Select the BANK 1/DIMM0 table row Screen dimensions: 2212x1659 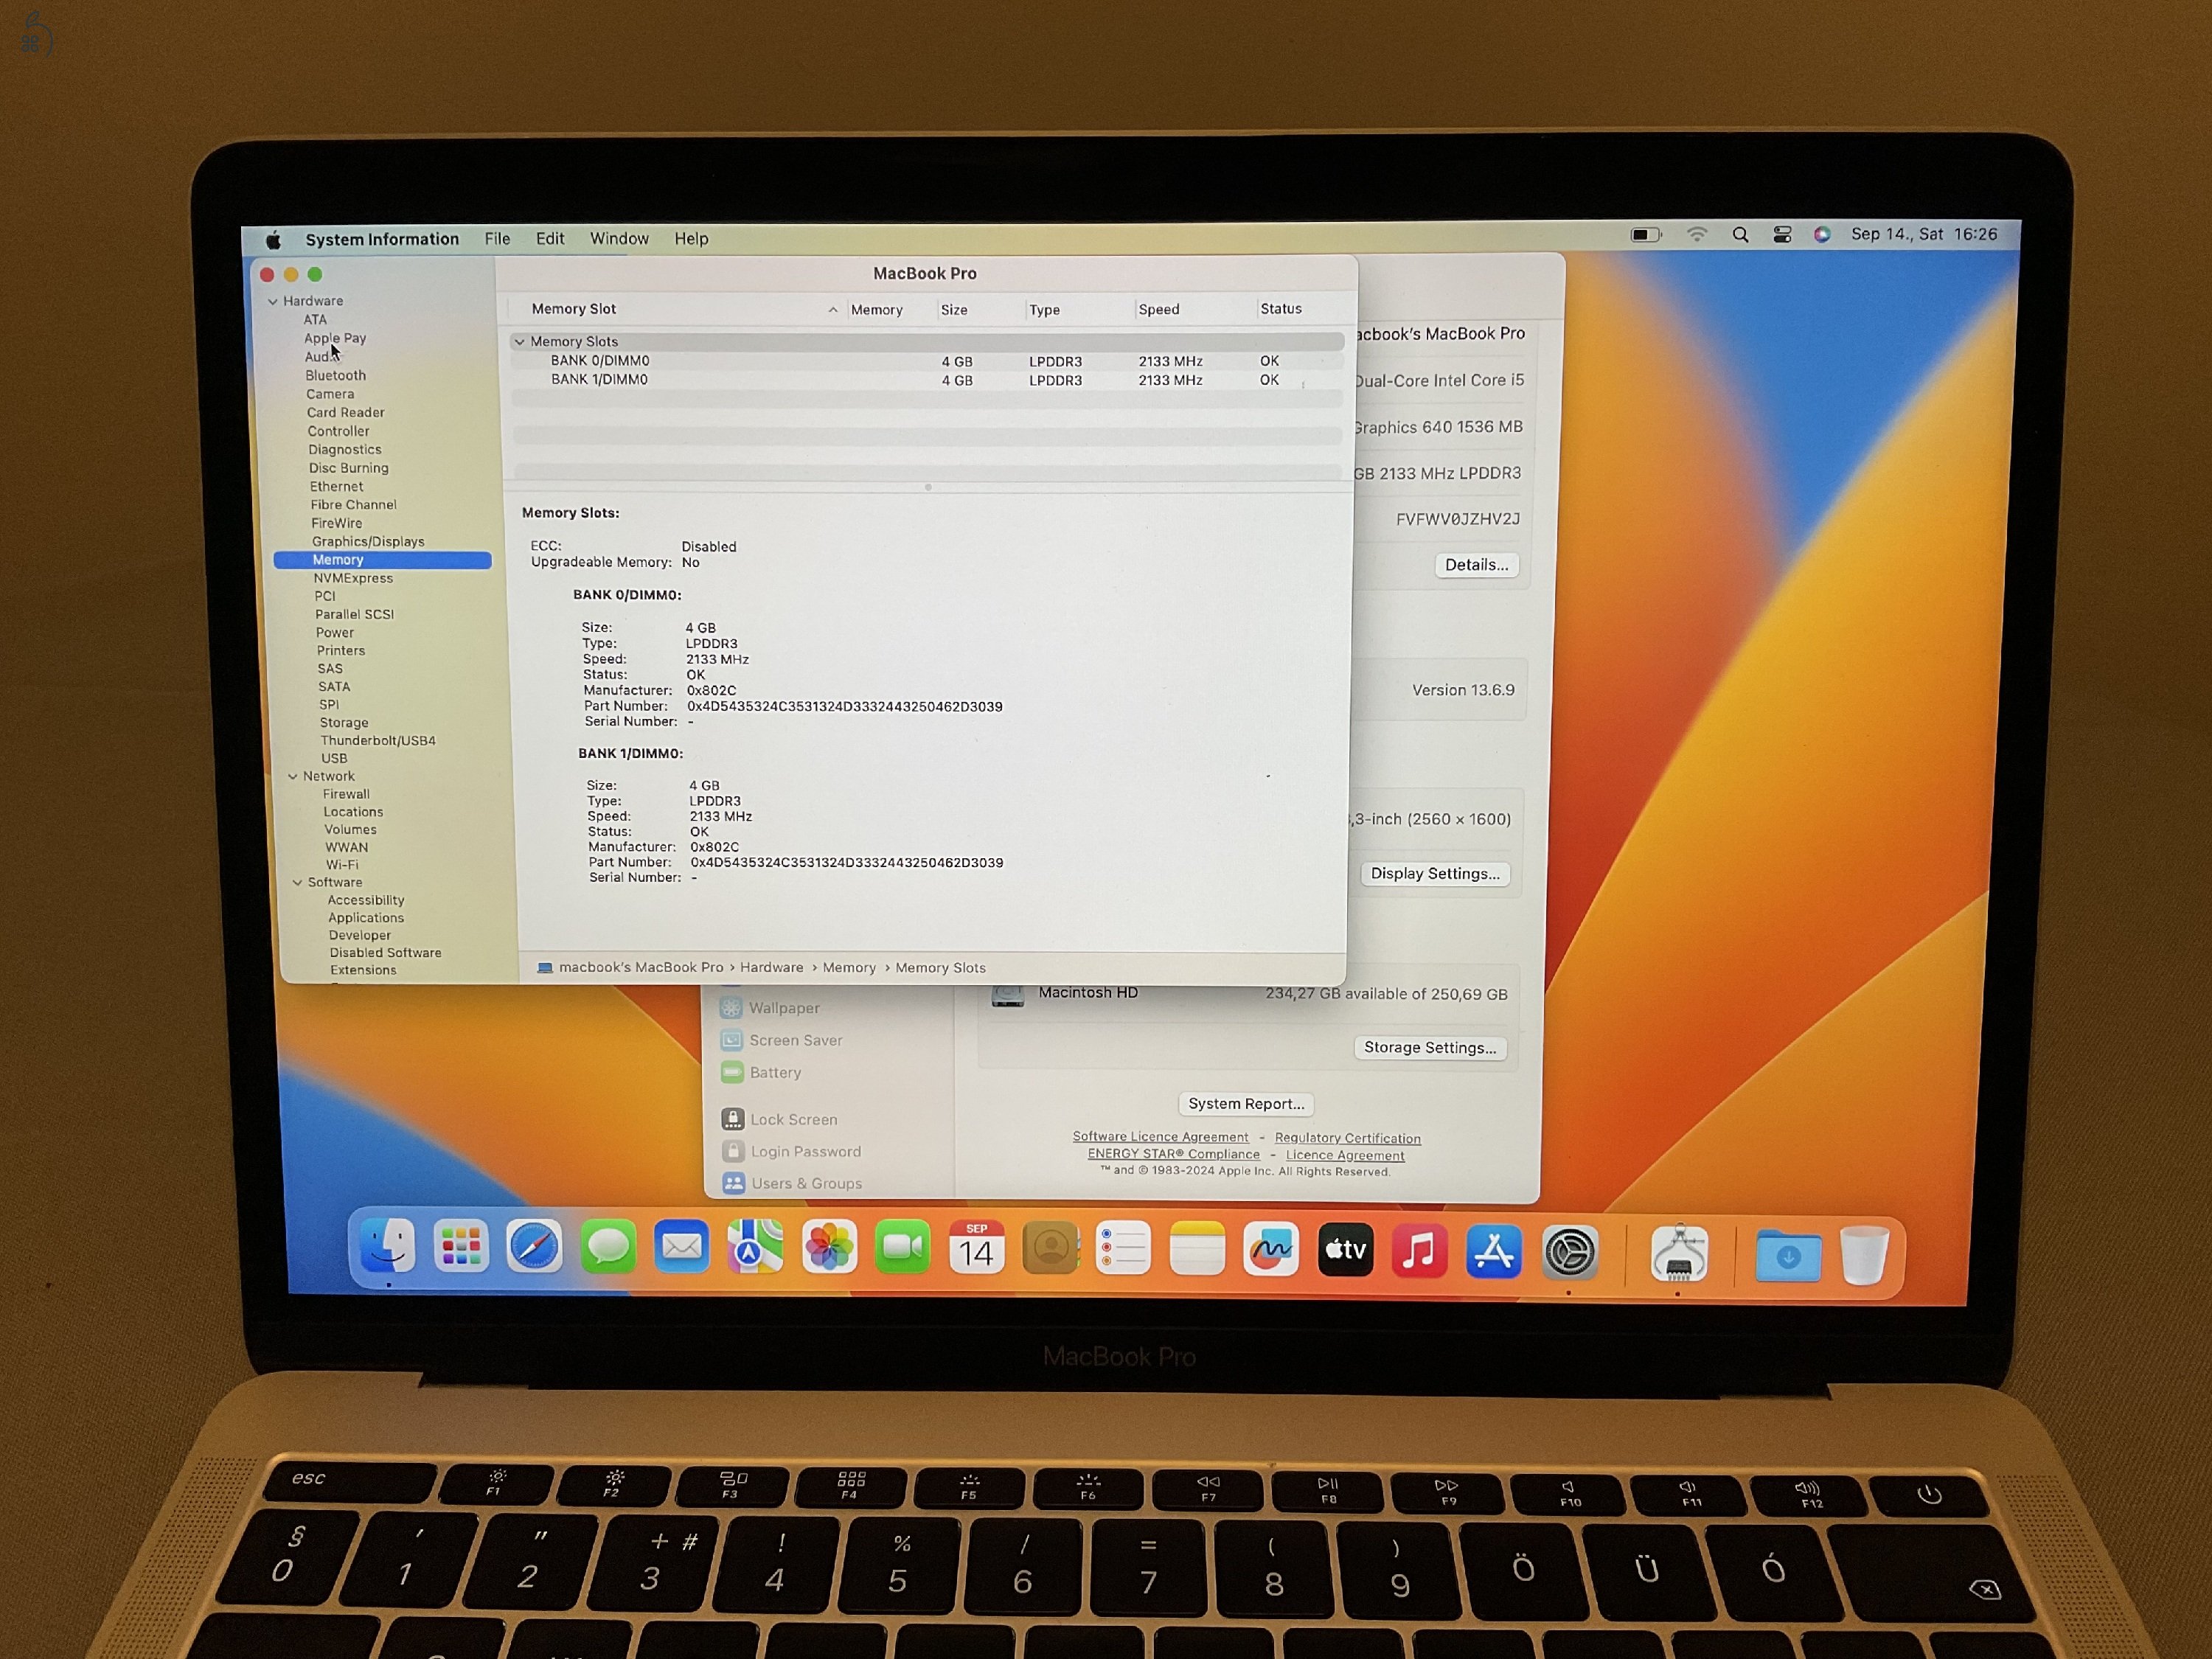pyautogui.click(x=927, y=380)
